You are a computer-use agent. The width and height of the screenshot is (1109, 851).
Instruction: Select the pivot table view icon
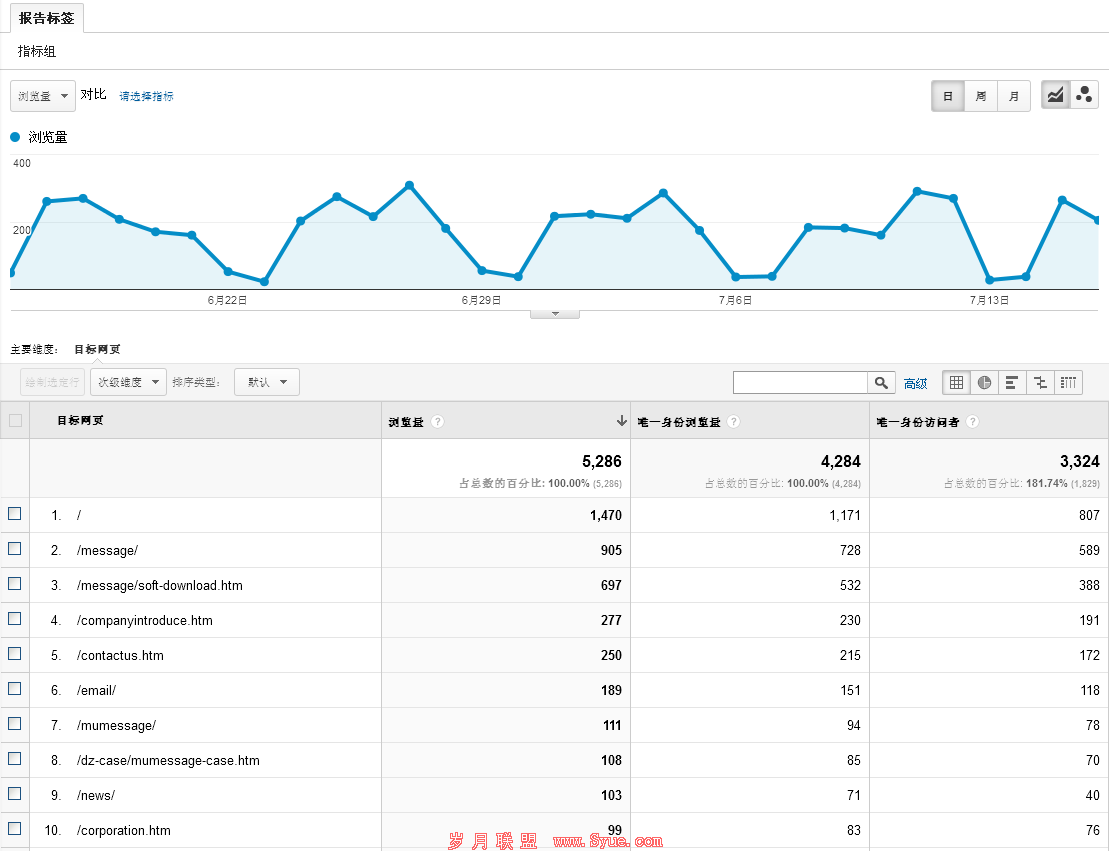(1069, 383)
